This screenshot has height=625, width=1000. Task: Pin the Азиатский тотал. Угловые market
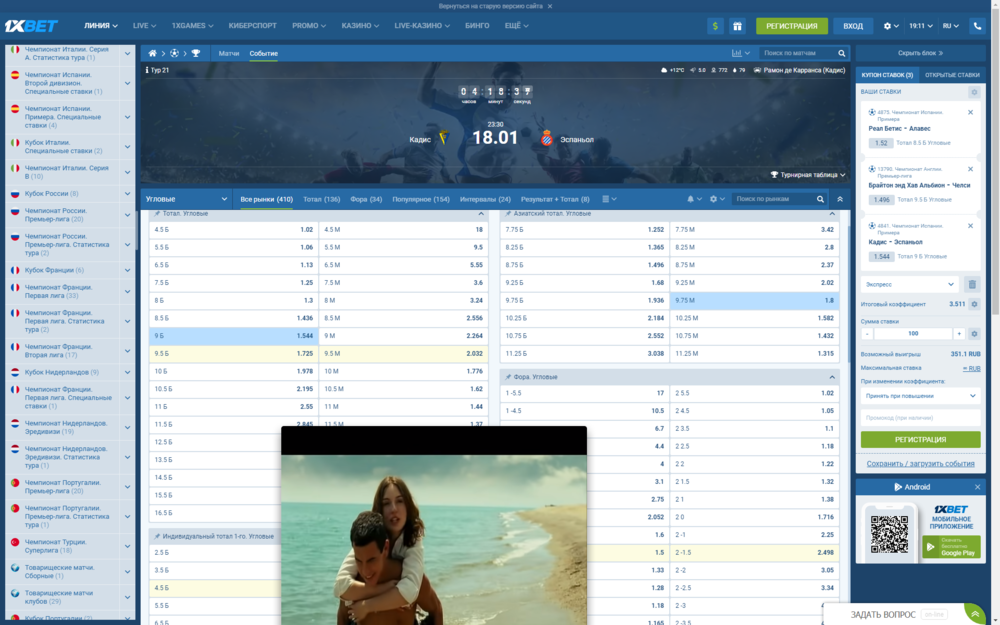(x=508, y=214)
